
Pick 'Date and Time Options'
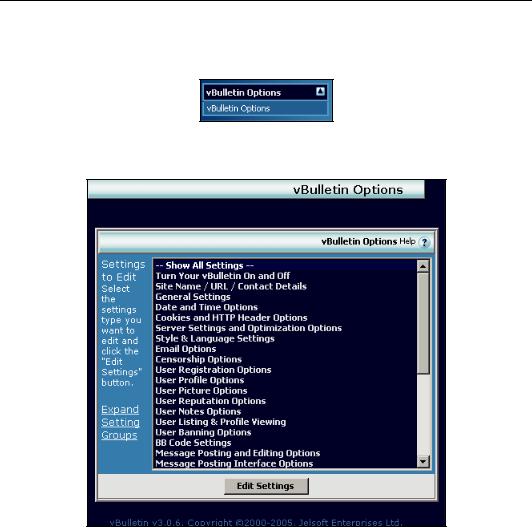pos(285,307)
